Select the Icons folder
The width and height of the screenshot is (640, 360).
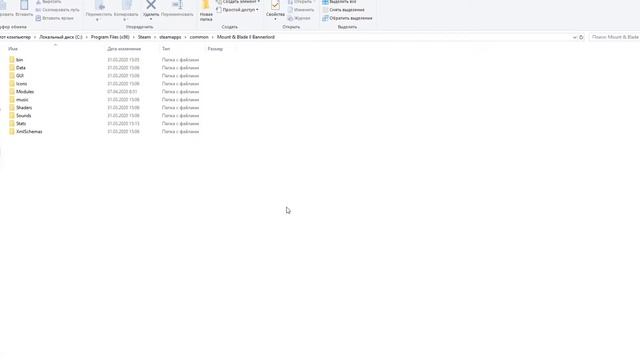[18, 84]
